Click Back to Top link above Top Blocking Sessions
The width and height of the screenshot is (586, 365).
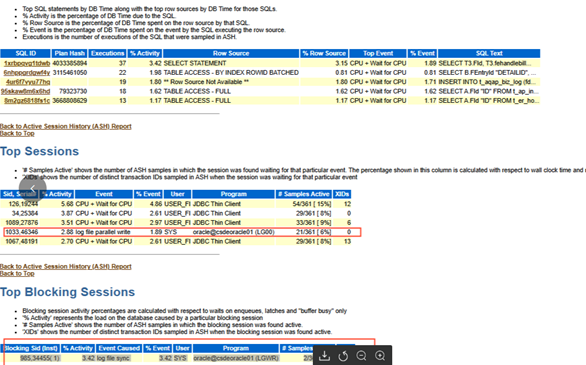pyautogui.click(x=17, y=273)
